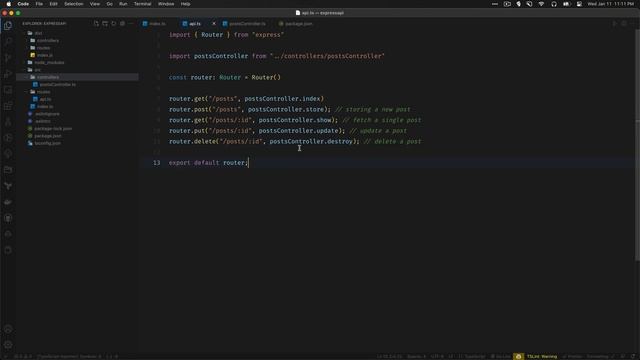This screenshot has height=360, width=640.
Task: Open package-lock.json in the Explorer
Action: point(78,129)
